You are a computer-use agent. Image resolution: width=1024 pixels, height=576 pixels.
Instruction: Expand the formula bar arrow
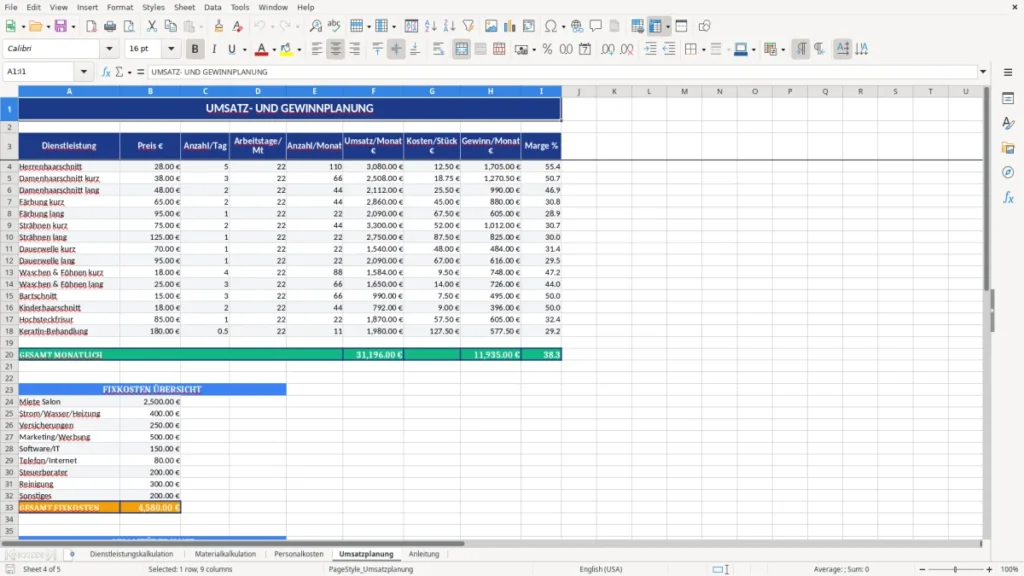tap(982, 72)
